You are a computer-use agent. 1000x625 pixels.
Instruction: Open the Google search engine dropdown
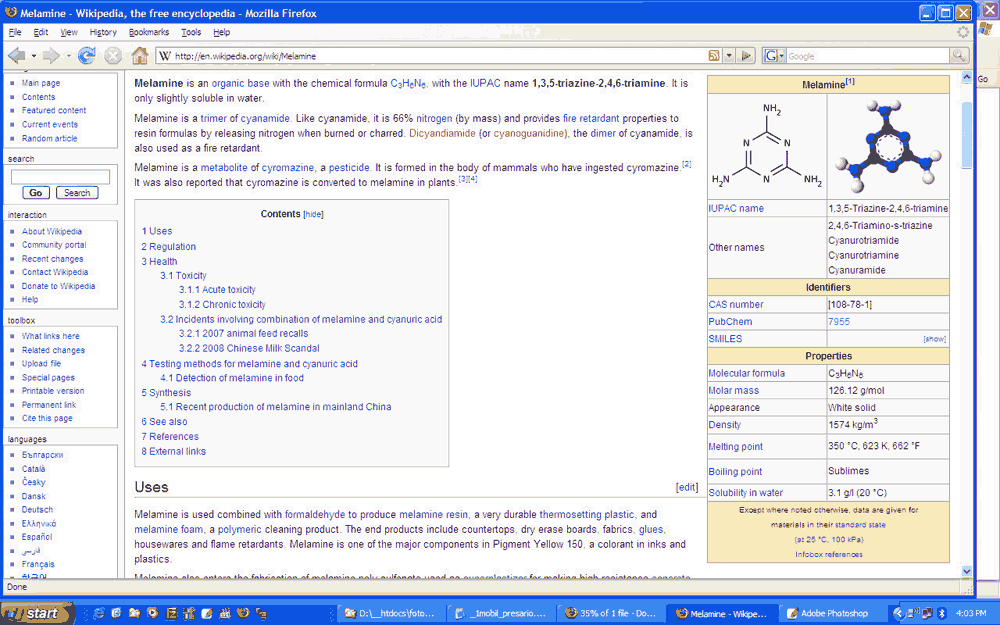point(774,56)
